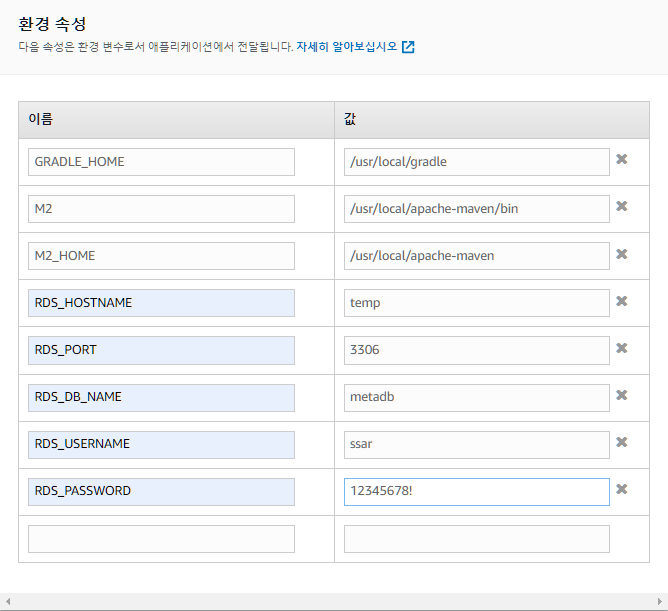This screenshot has width=668, height=611.
Task: Focus the RDS_HOSTNAME name field
Action: coord(161,303)
